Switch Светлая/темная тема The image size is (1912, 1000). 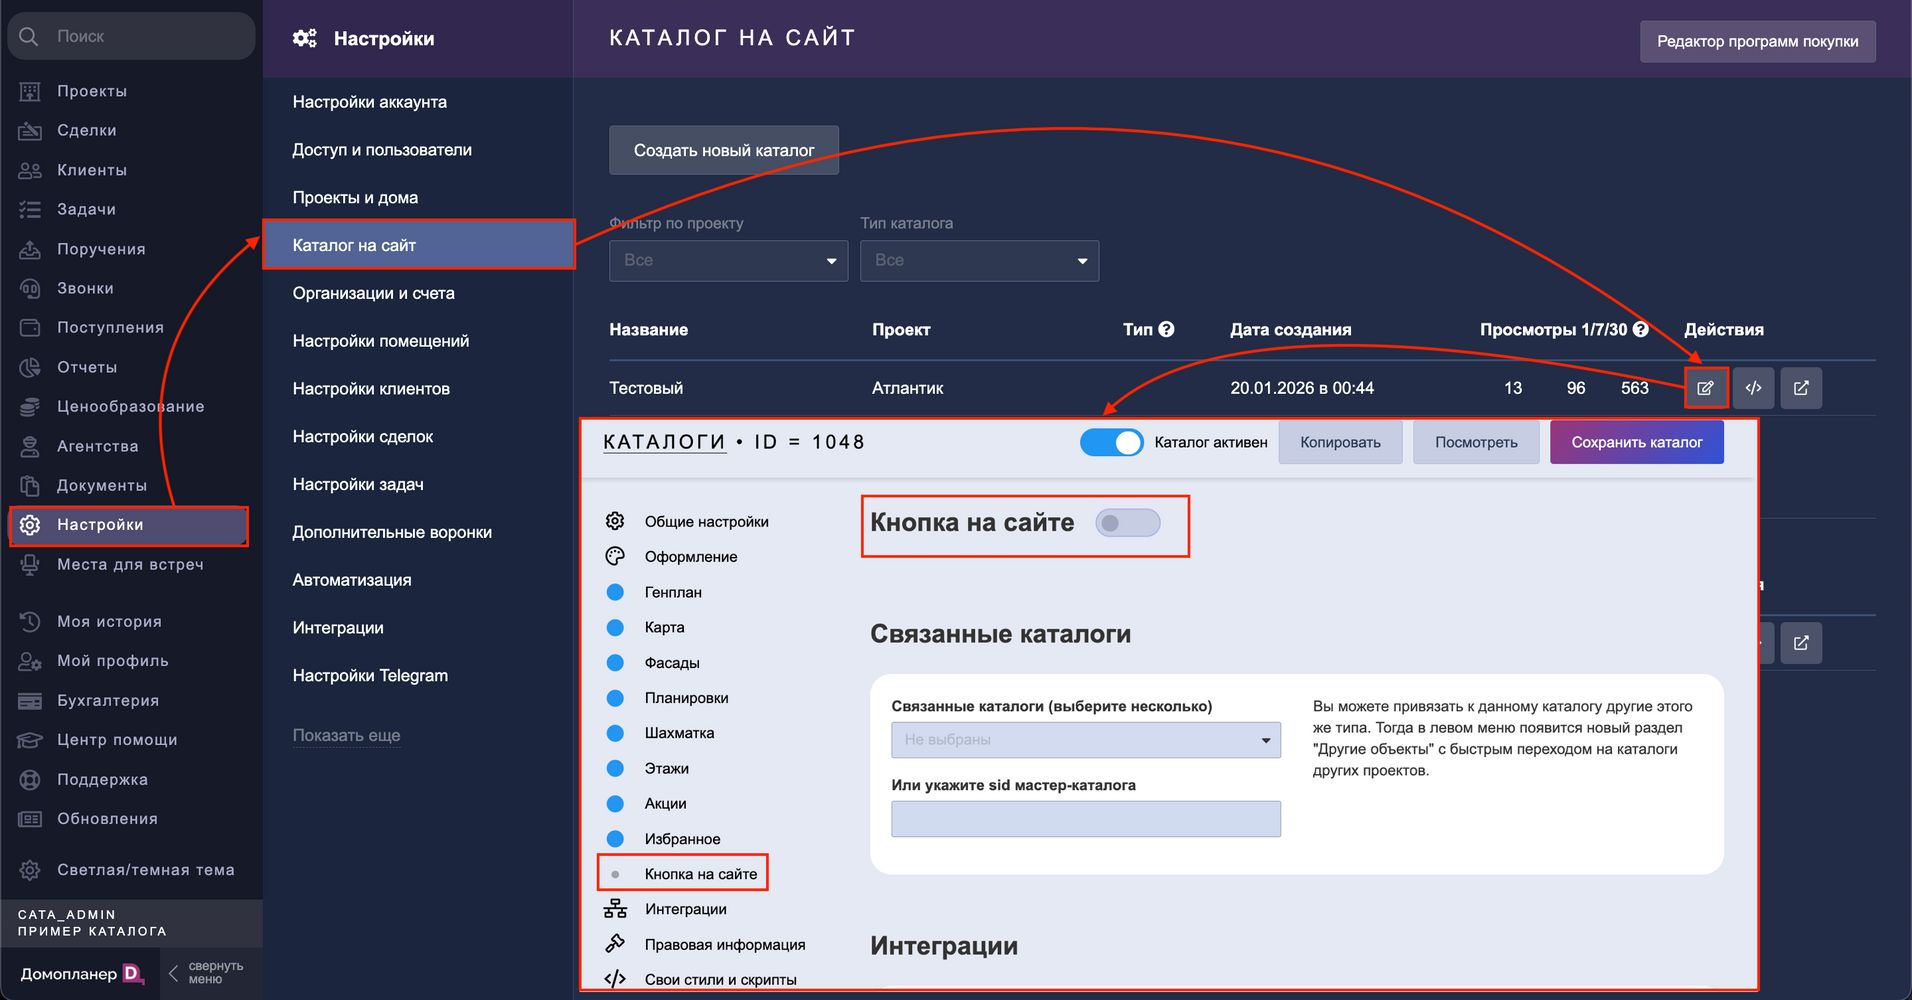coord(145,870)
